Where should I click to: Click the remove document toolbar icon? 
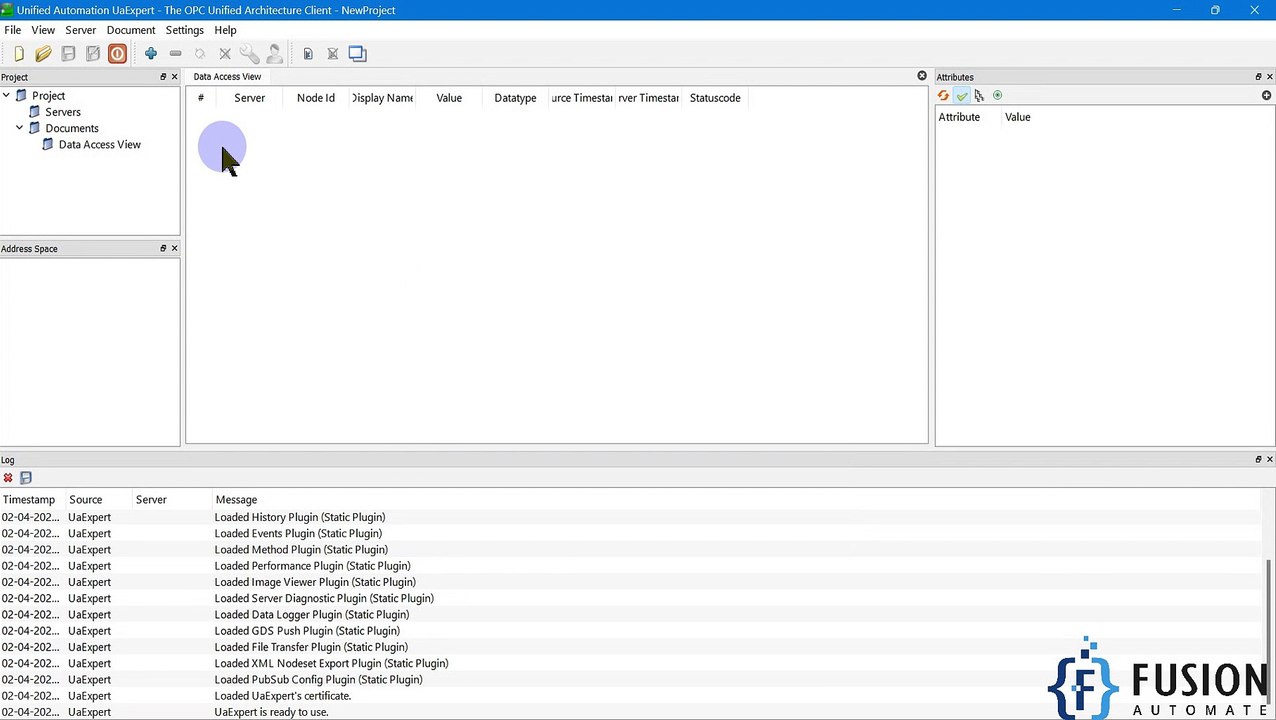coord(332,54)
